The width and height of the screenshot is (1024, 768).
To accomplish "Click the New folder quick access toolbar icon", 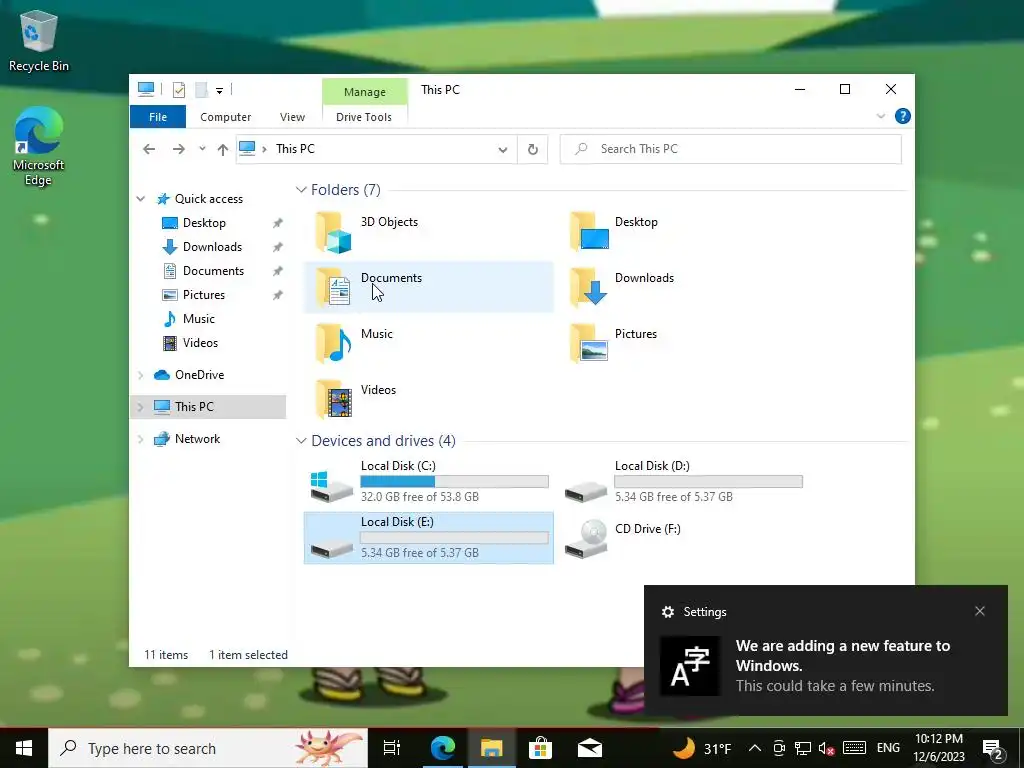I will 201,89.
